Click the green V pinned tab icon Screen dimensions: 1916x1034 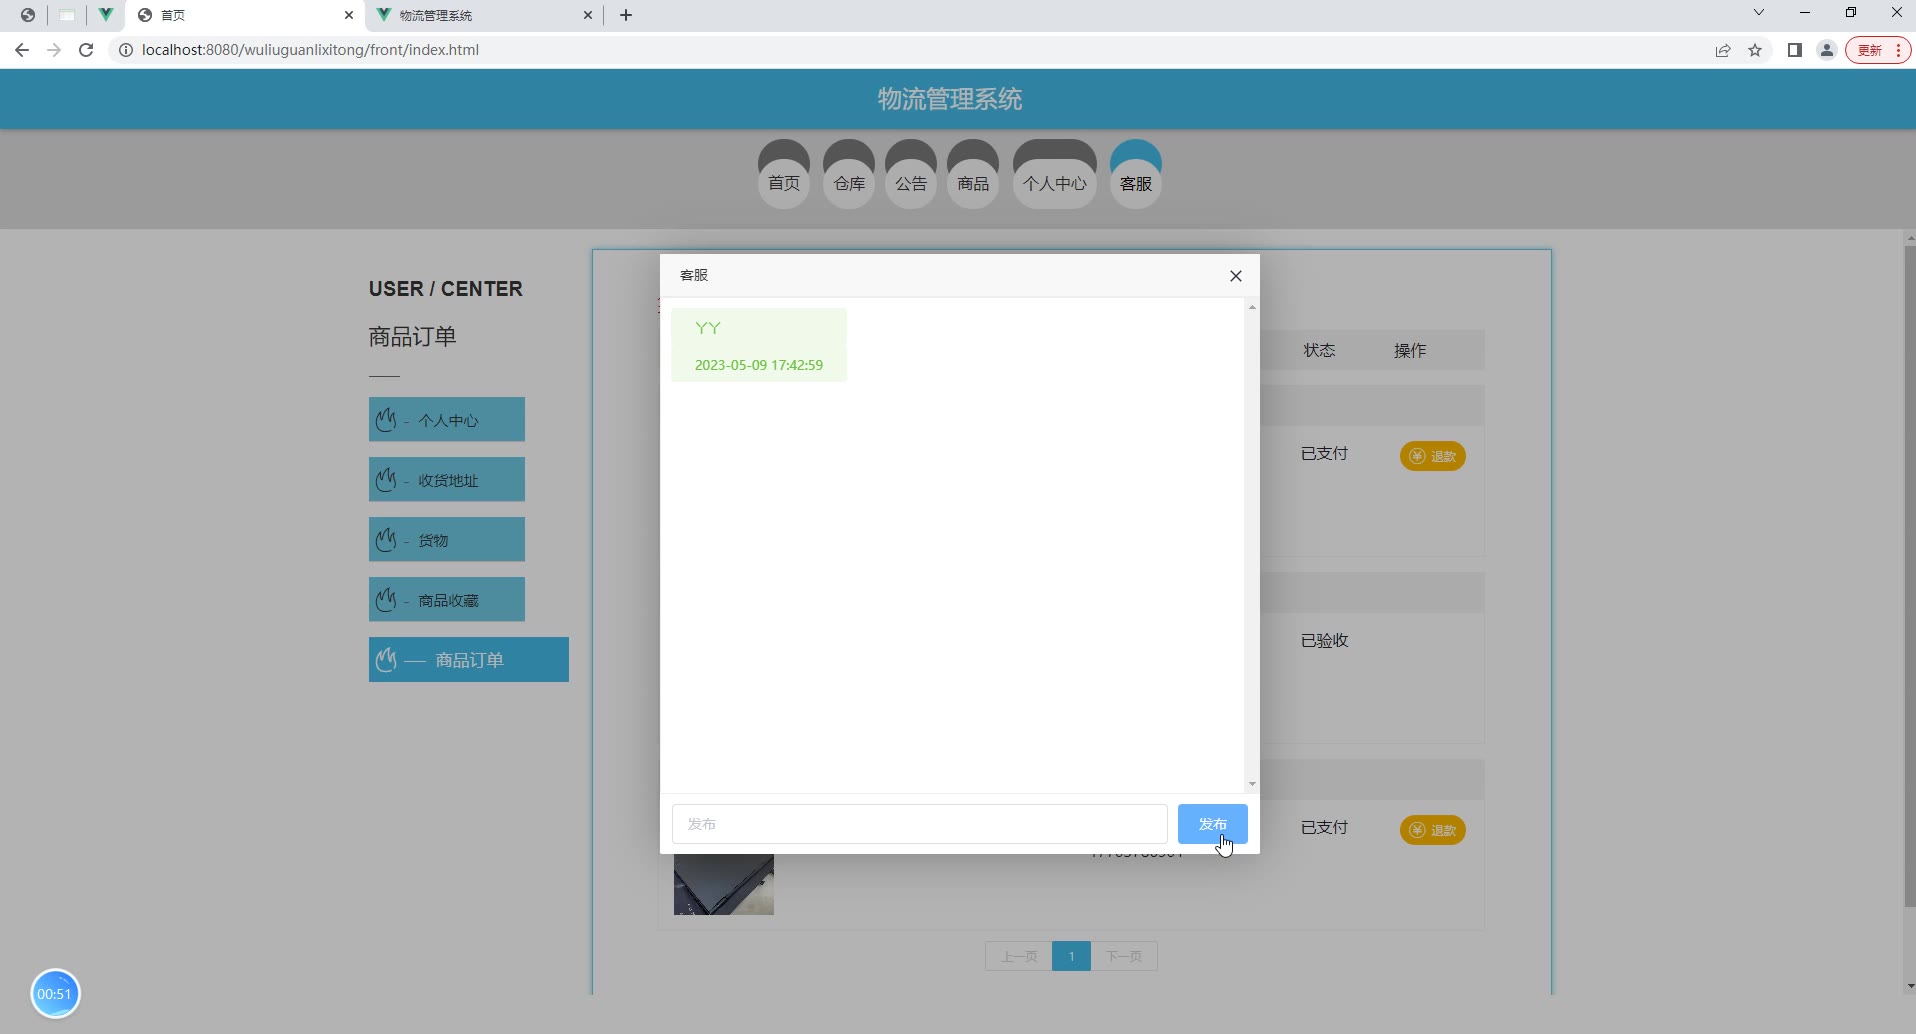coord(105,15)
